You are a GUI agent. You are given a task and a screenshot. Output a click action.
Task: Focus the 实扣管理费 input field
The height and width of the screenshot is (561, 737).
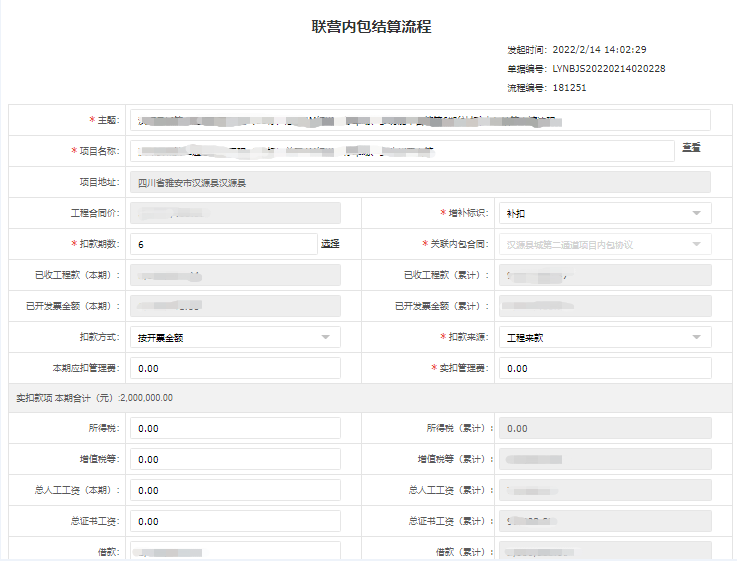(604, 369)
